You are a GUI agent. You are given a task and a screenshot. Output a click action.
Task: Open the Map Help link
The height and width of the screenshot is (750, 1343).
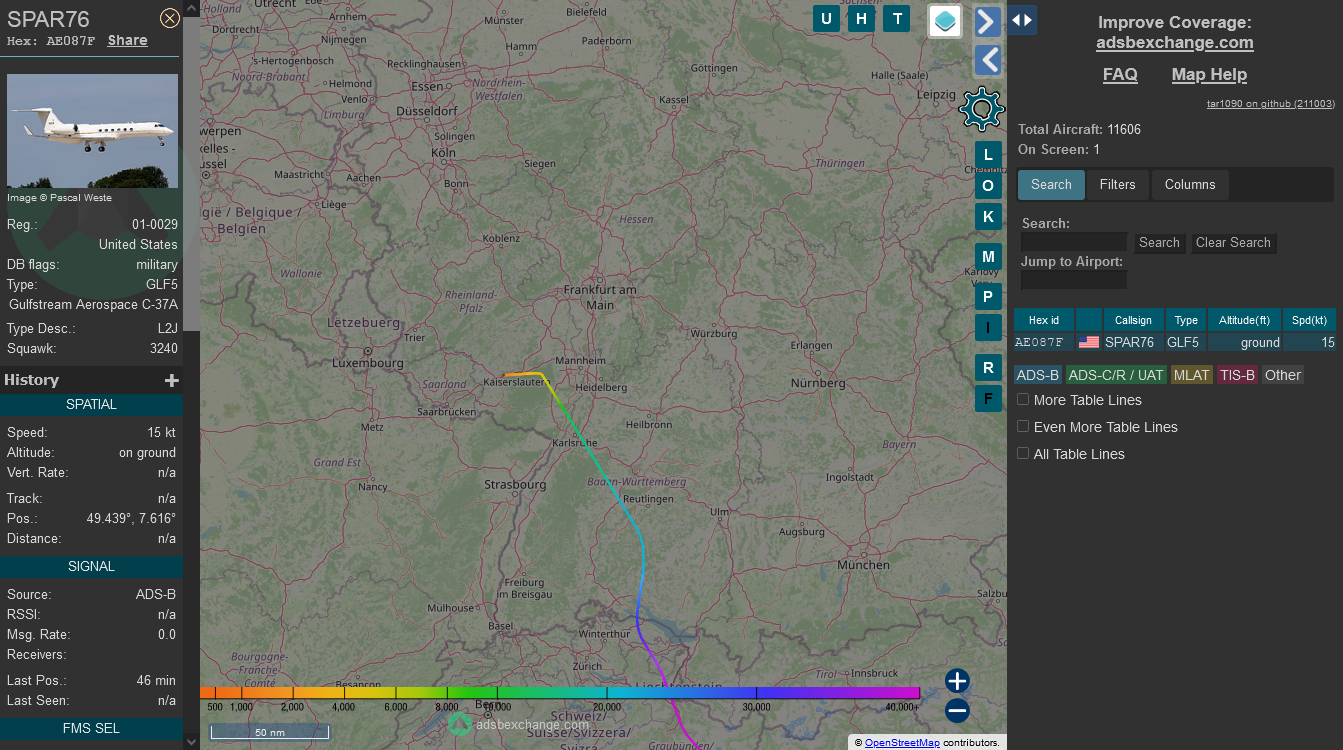tap(1209, 74)
